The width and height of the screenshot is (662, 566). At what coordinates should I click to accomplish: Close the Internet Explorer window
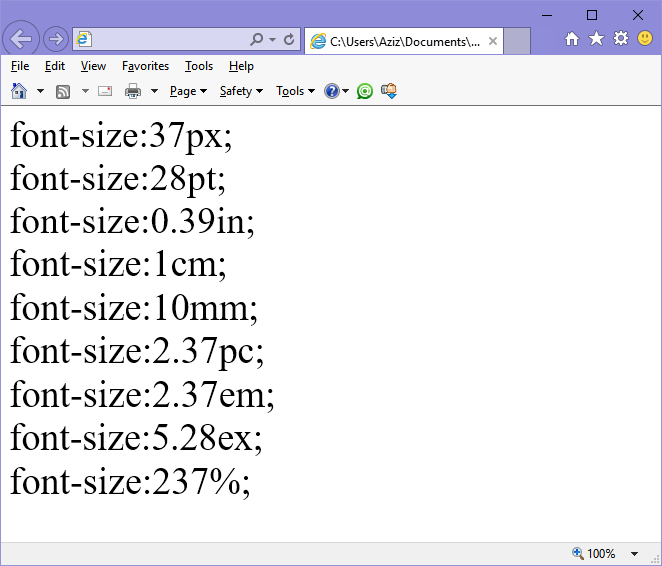pos(638,15)
